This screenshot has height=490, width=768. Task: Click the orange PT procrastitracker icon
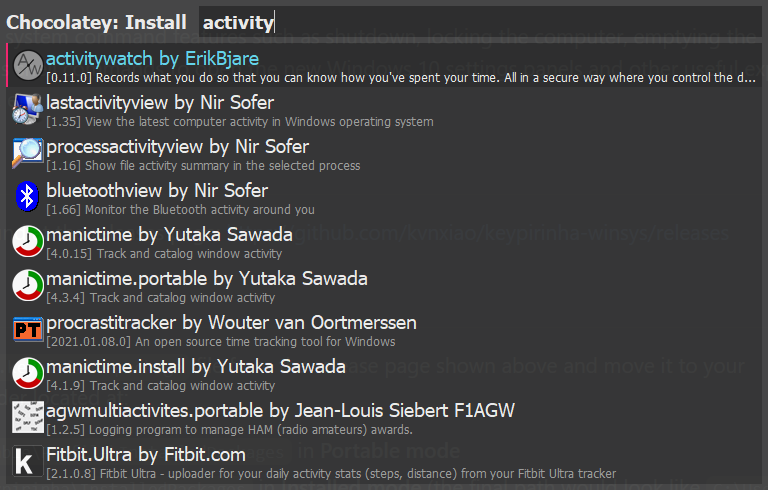click(28, 329)
